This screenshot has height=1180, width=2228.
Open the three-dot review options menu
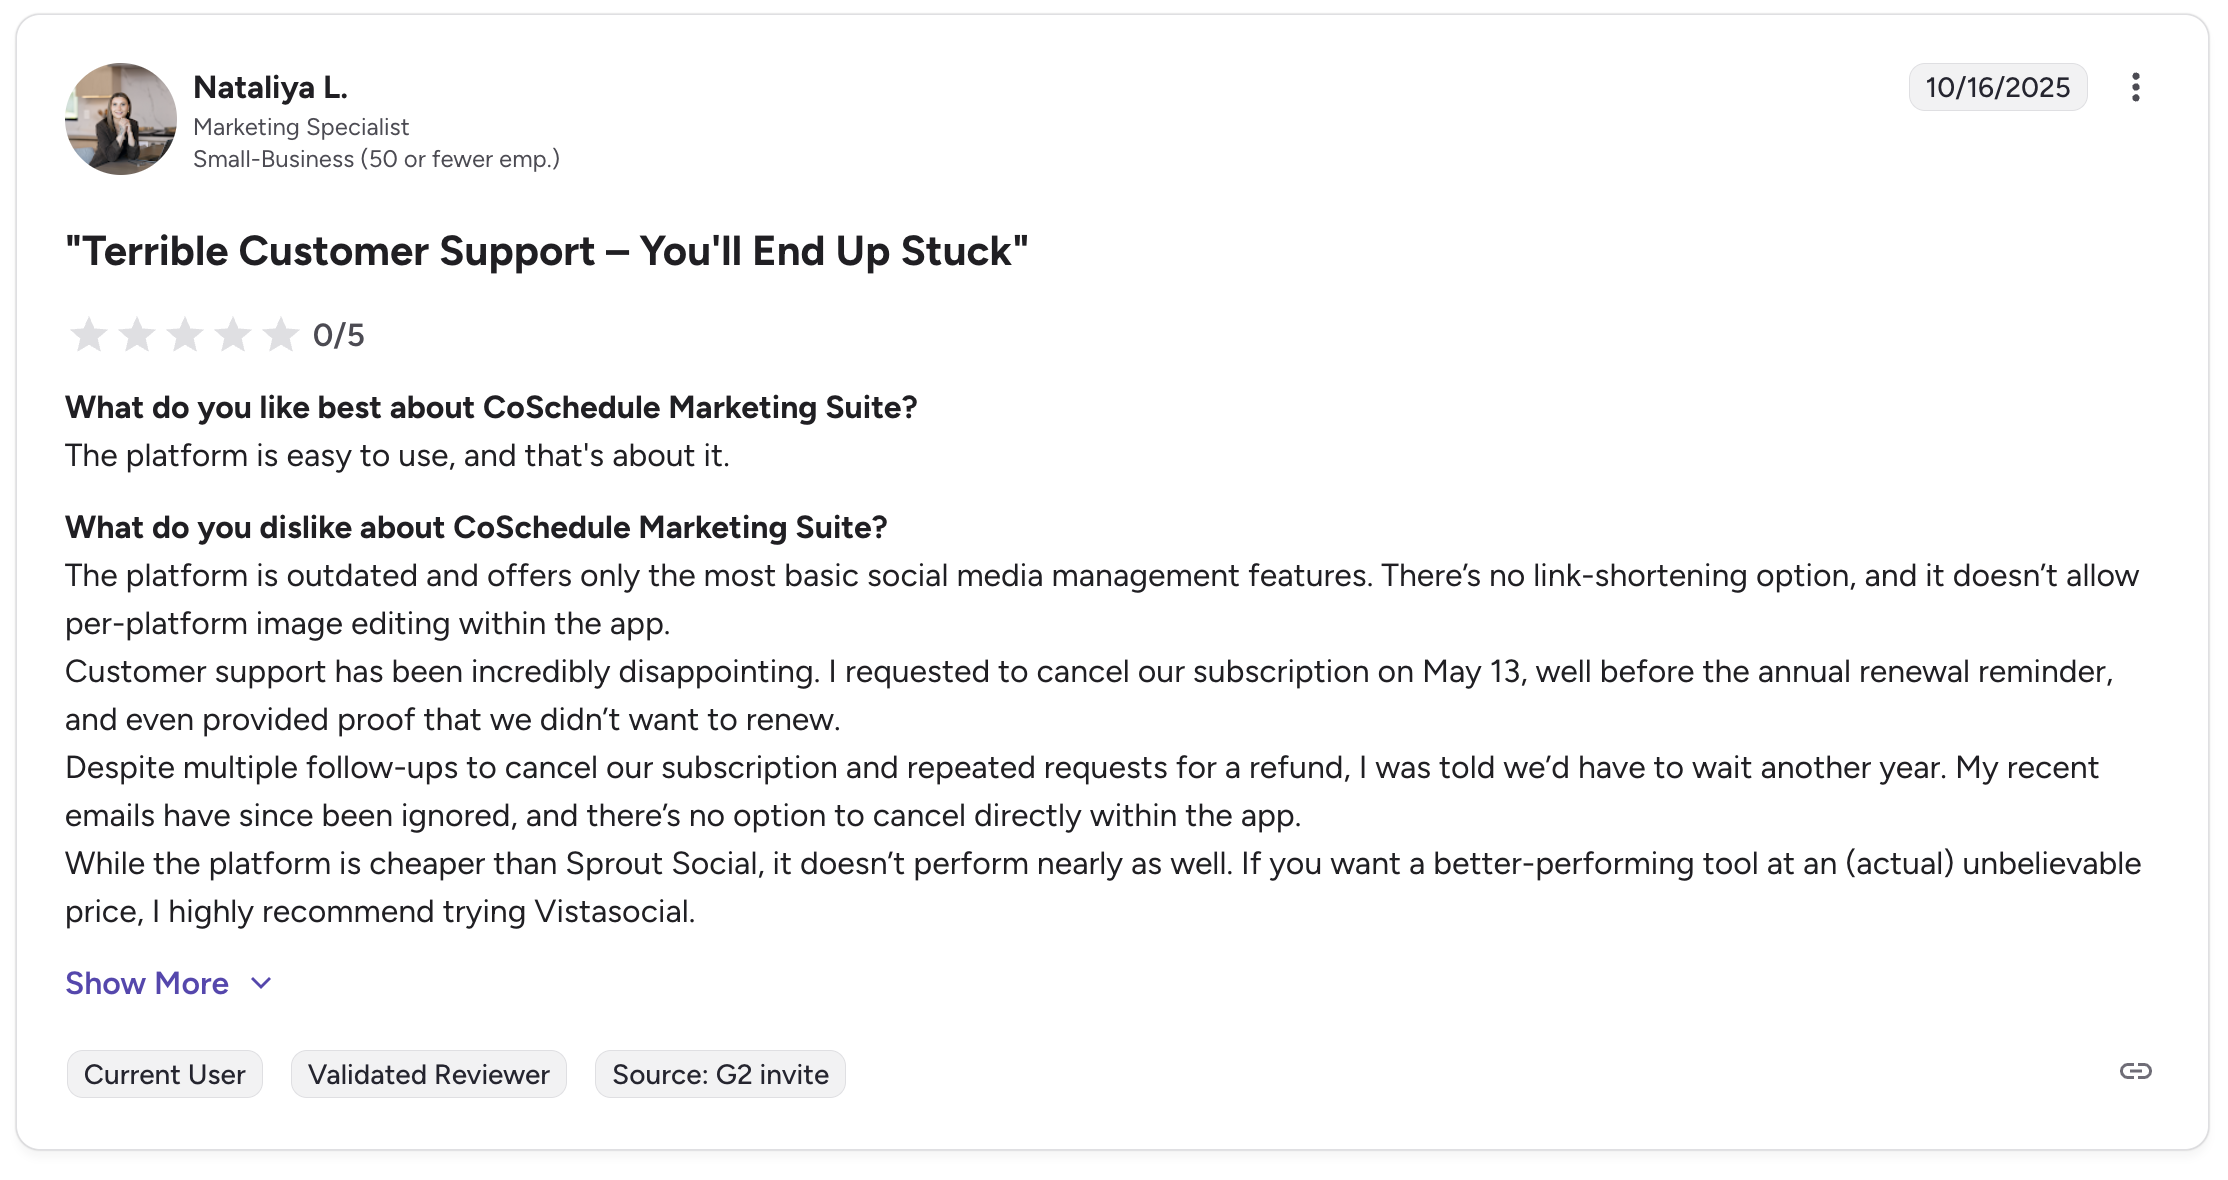[2136, 88]
